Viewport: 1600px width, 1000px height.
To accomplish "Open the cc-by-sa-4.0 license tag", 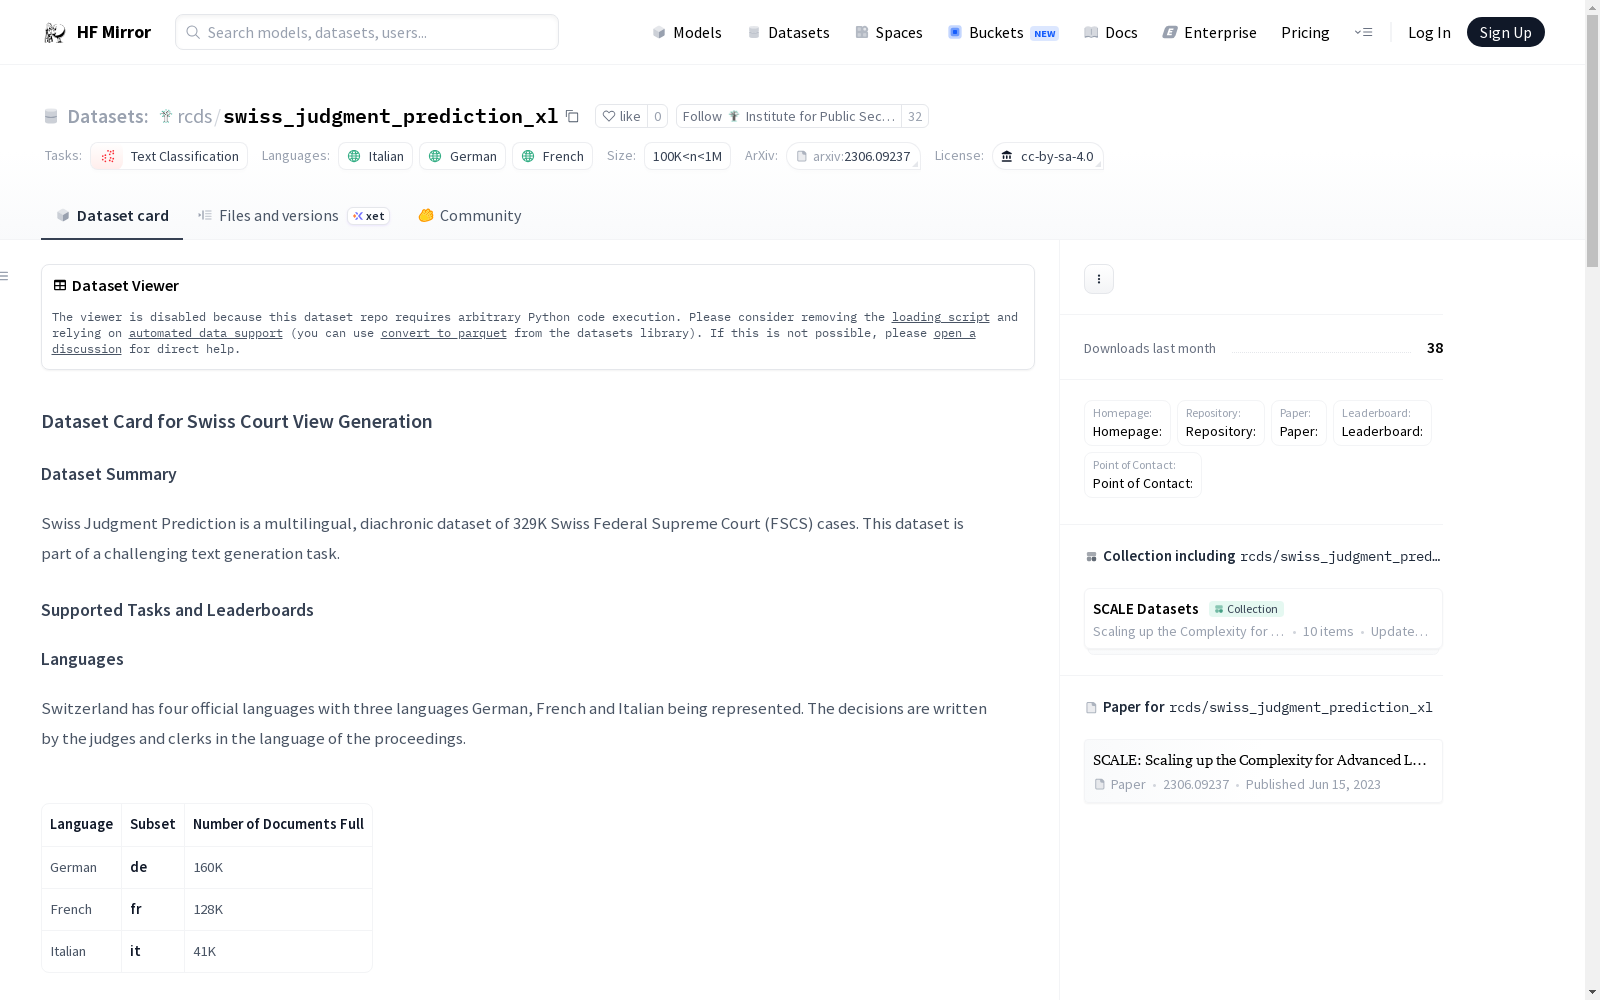I will [1047, 156].
